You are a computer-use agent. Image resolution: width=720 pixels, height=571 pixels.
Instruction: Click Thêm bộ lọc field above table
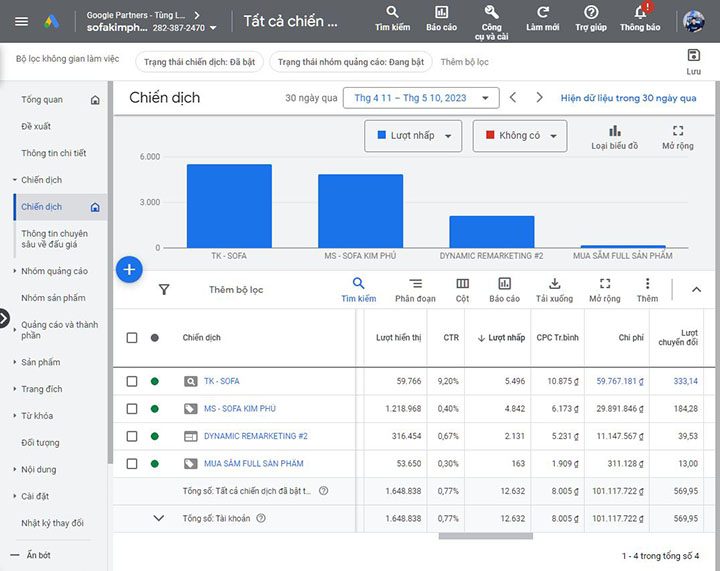[236, 290]
